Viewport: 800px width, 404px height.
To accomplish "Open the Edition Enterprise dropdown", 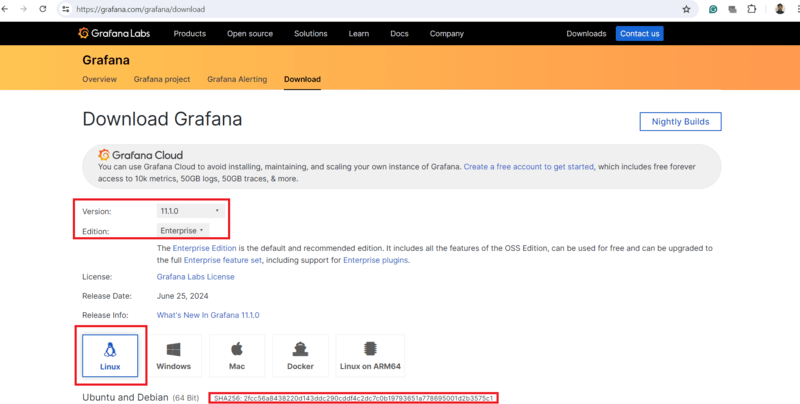I will pos(183,231).
